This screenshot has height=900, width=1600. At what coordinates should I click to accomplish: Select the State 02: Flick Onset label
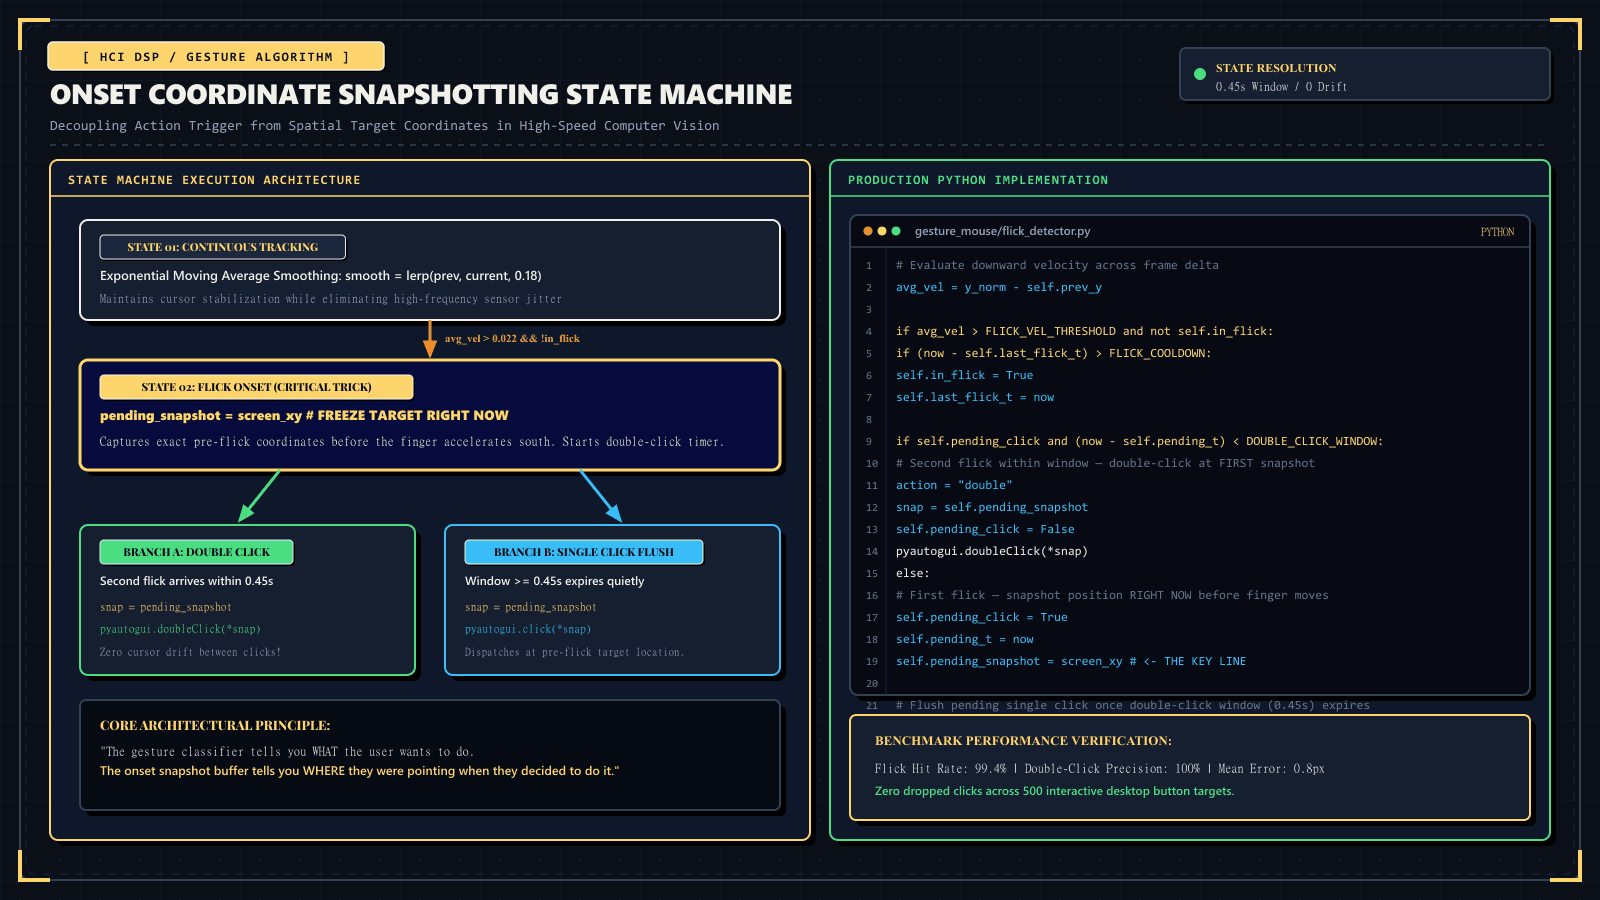[256, 387]
